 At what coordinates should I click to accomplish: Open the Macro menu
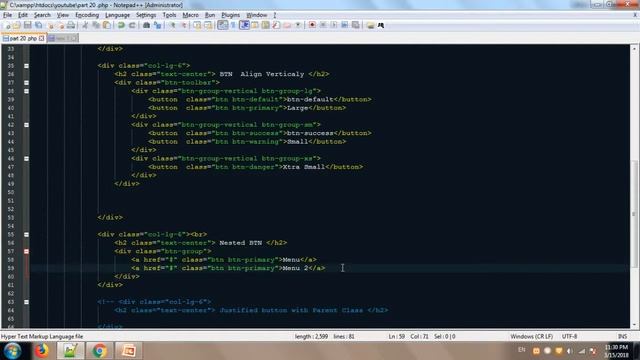(x=190, y=15)
